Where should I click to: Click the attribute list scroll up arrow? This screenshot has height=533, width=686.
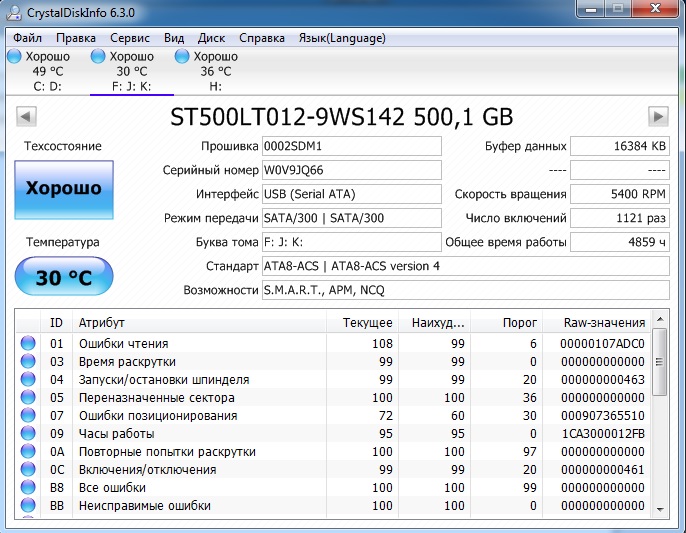tap(660, 319)
